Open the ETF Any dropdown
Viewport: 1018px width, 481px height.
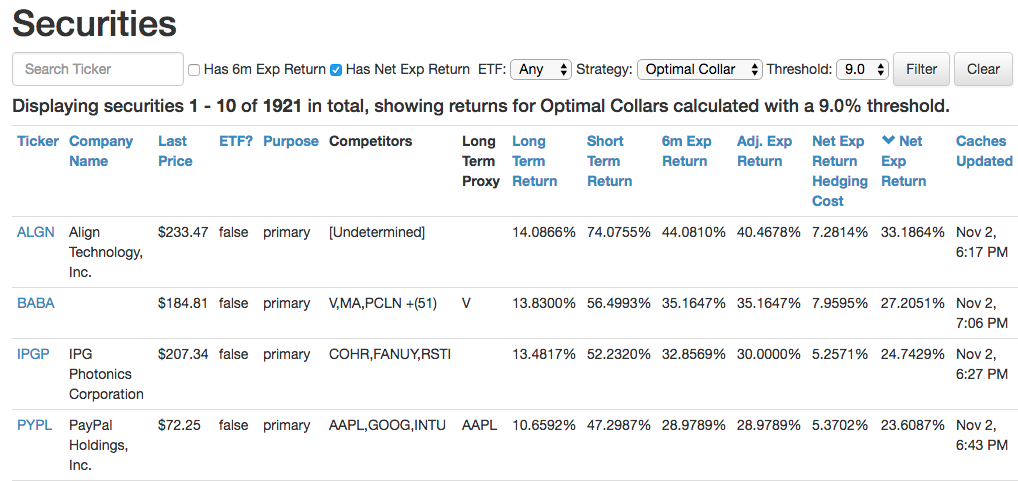click(541, 69)
